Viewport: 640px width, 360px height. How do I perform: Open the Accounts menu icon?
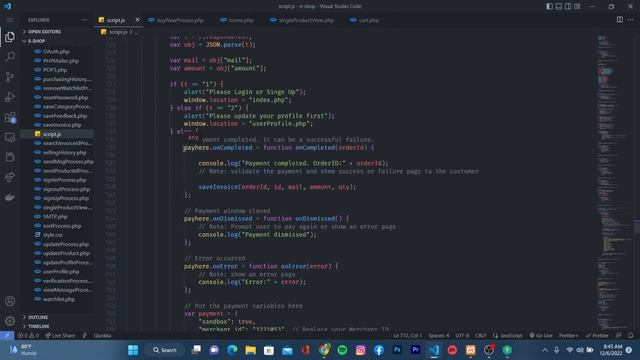click(x=10, y=301)
